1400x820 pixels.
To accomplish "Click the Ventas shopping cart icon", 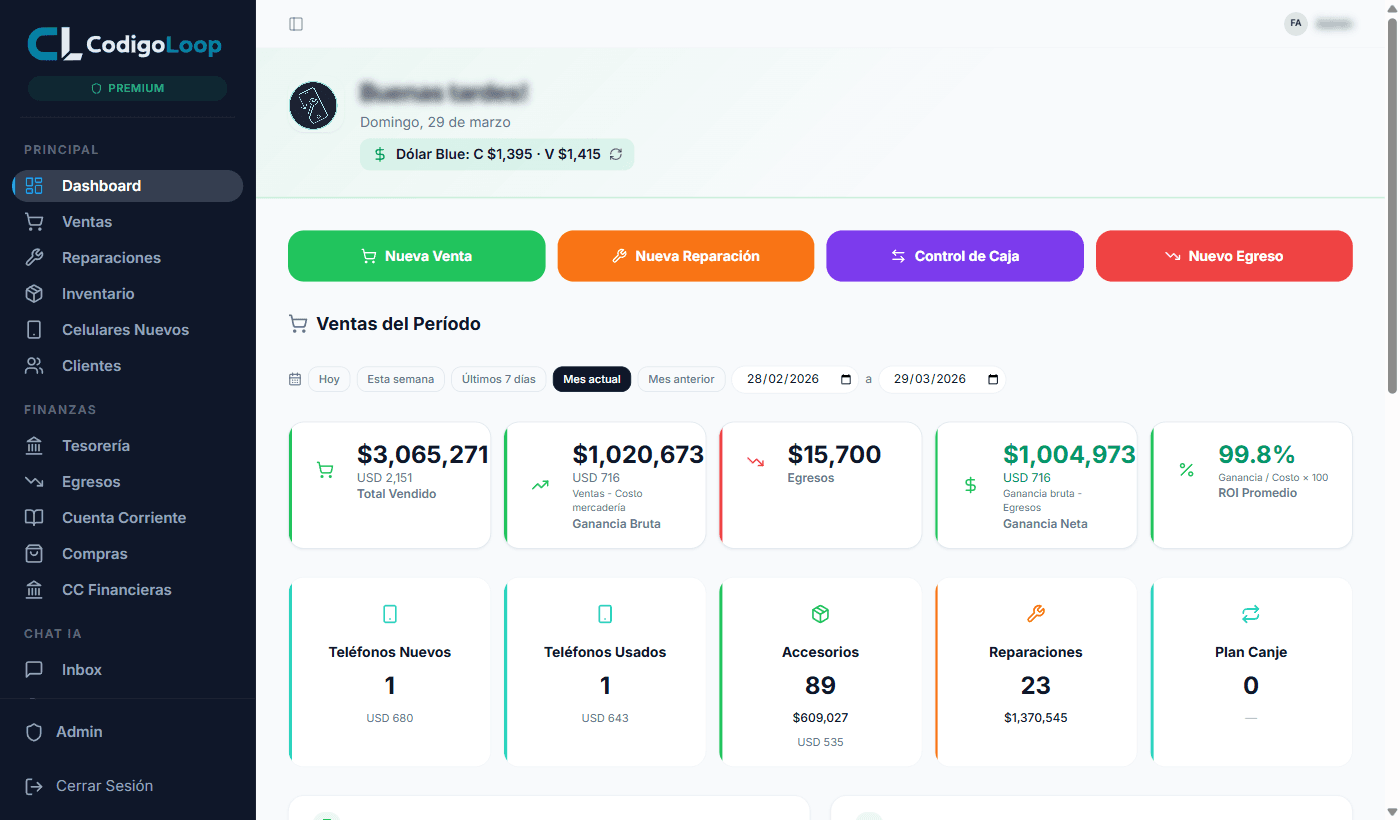I will 34,221.
